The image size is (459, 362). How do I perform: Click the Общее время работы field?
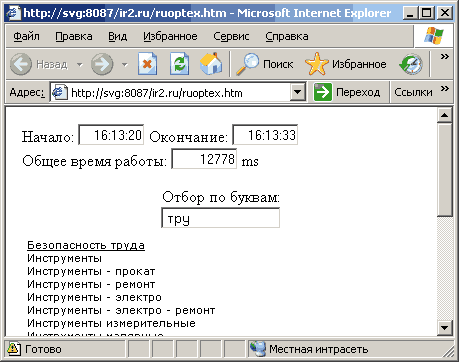(204, 159)
